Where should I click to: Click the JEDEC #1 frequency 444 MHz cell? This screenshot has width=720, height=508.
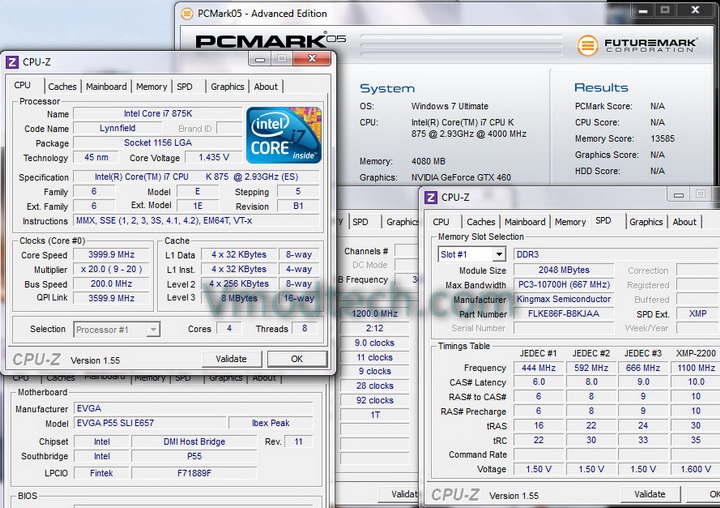[538, 367]
